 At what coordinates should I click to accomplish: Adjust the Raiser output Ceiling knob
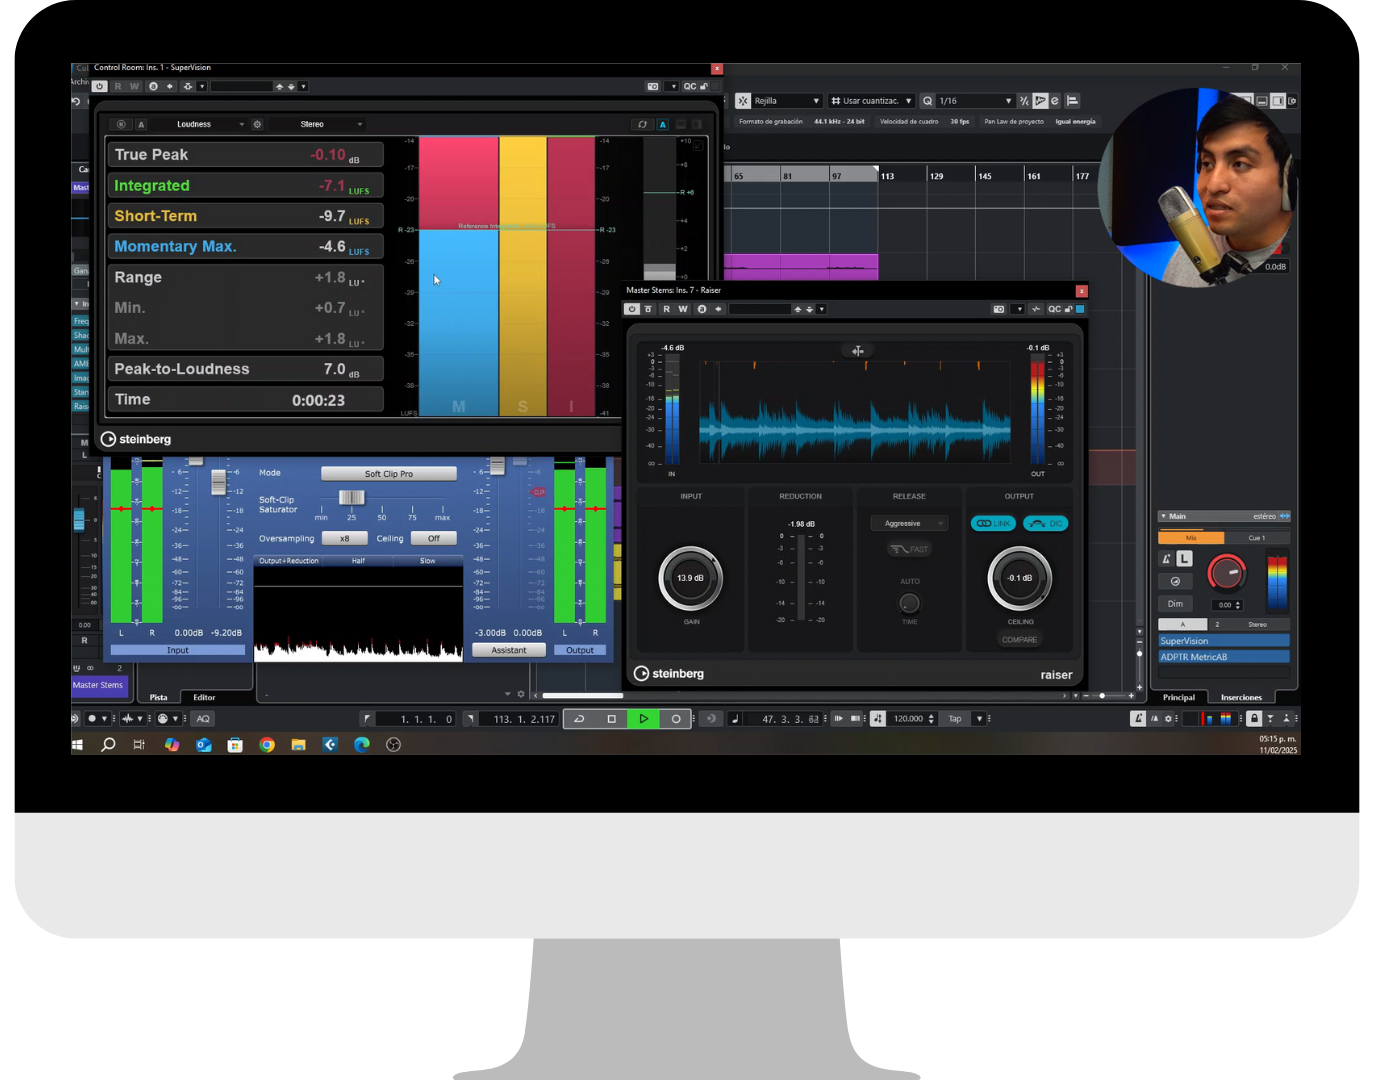[x=1019, y=578]
